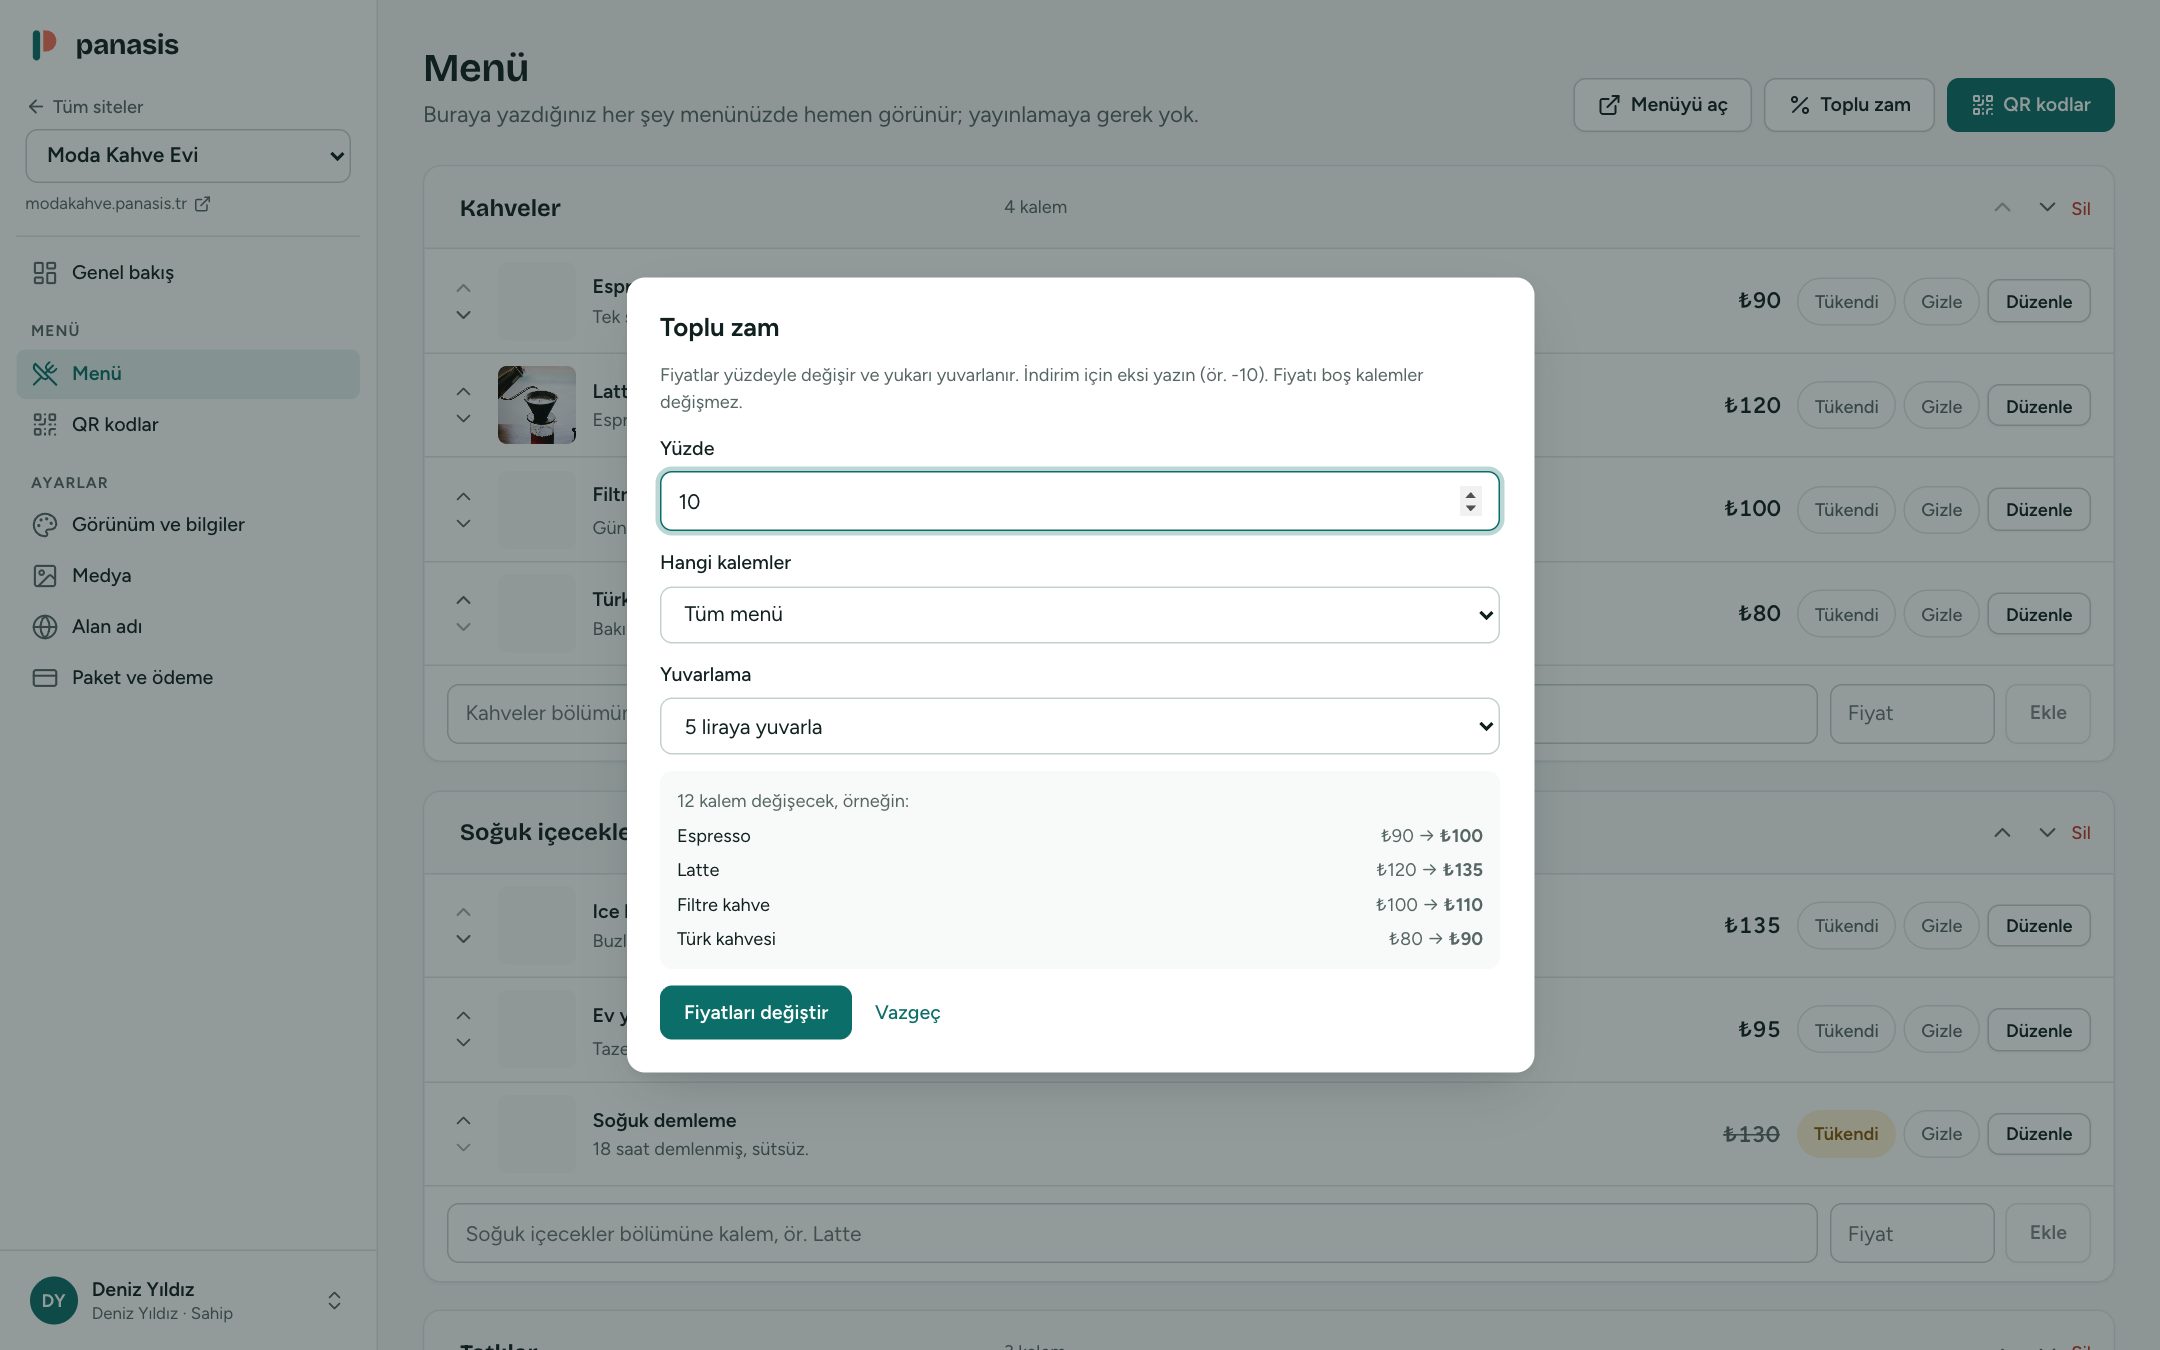The image size is (2160, 1350).
Task: Move Kahveler section up arrow
Action: coord(2002,207)
